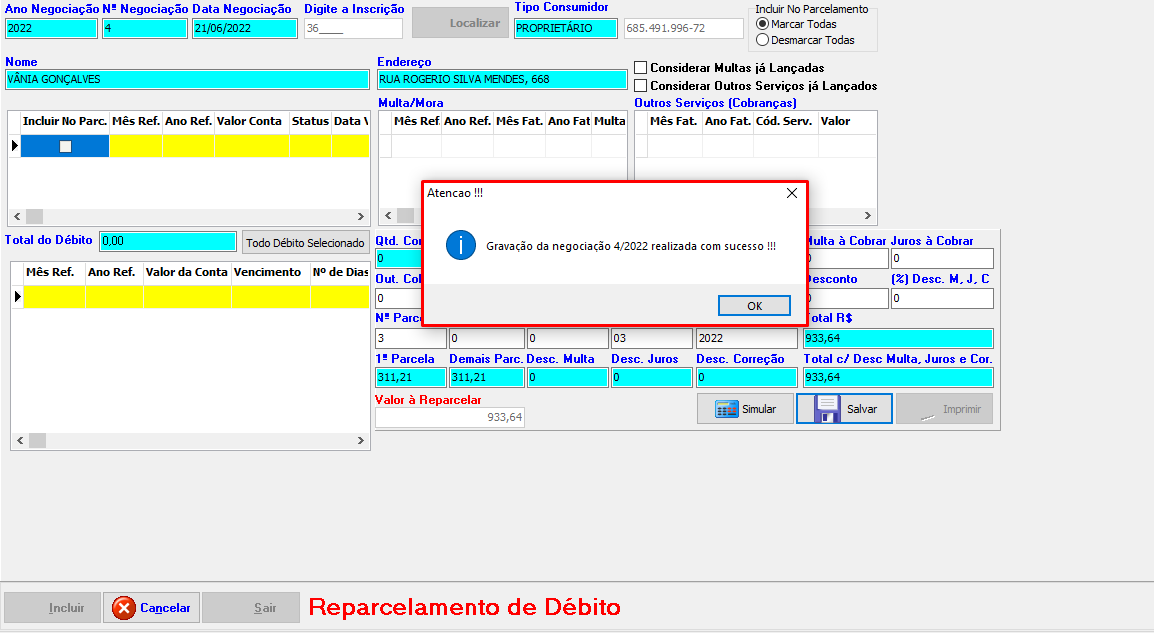Tick the Incluir No Parc. row checkbox

click(x=65, y=146)
